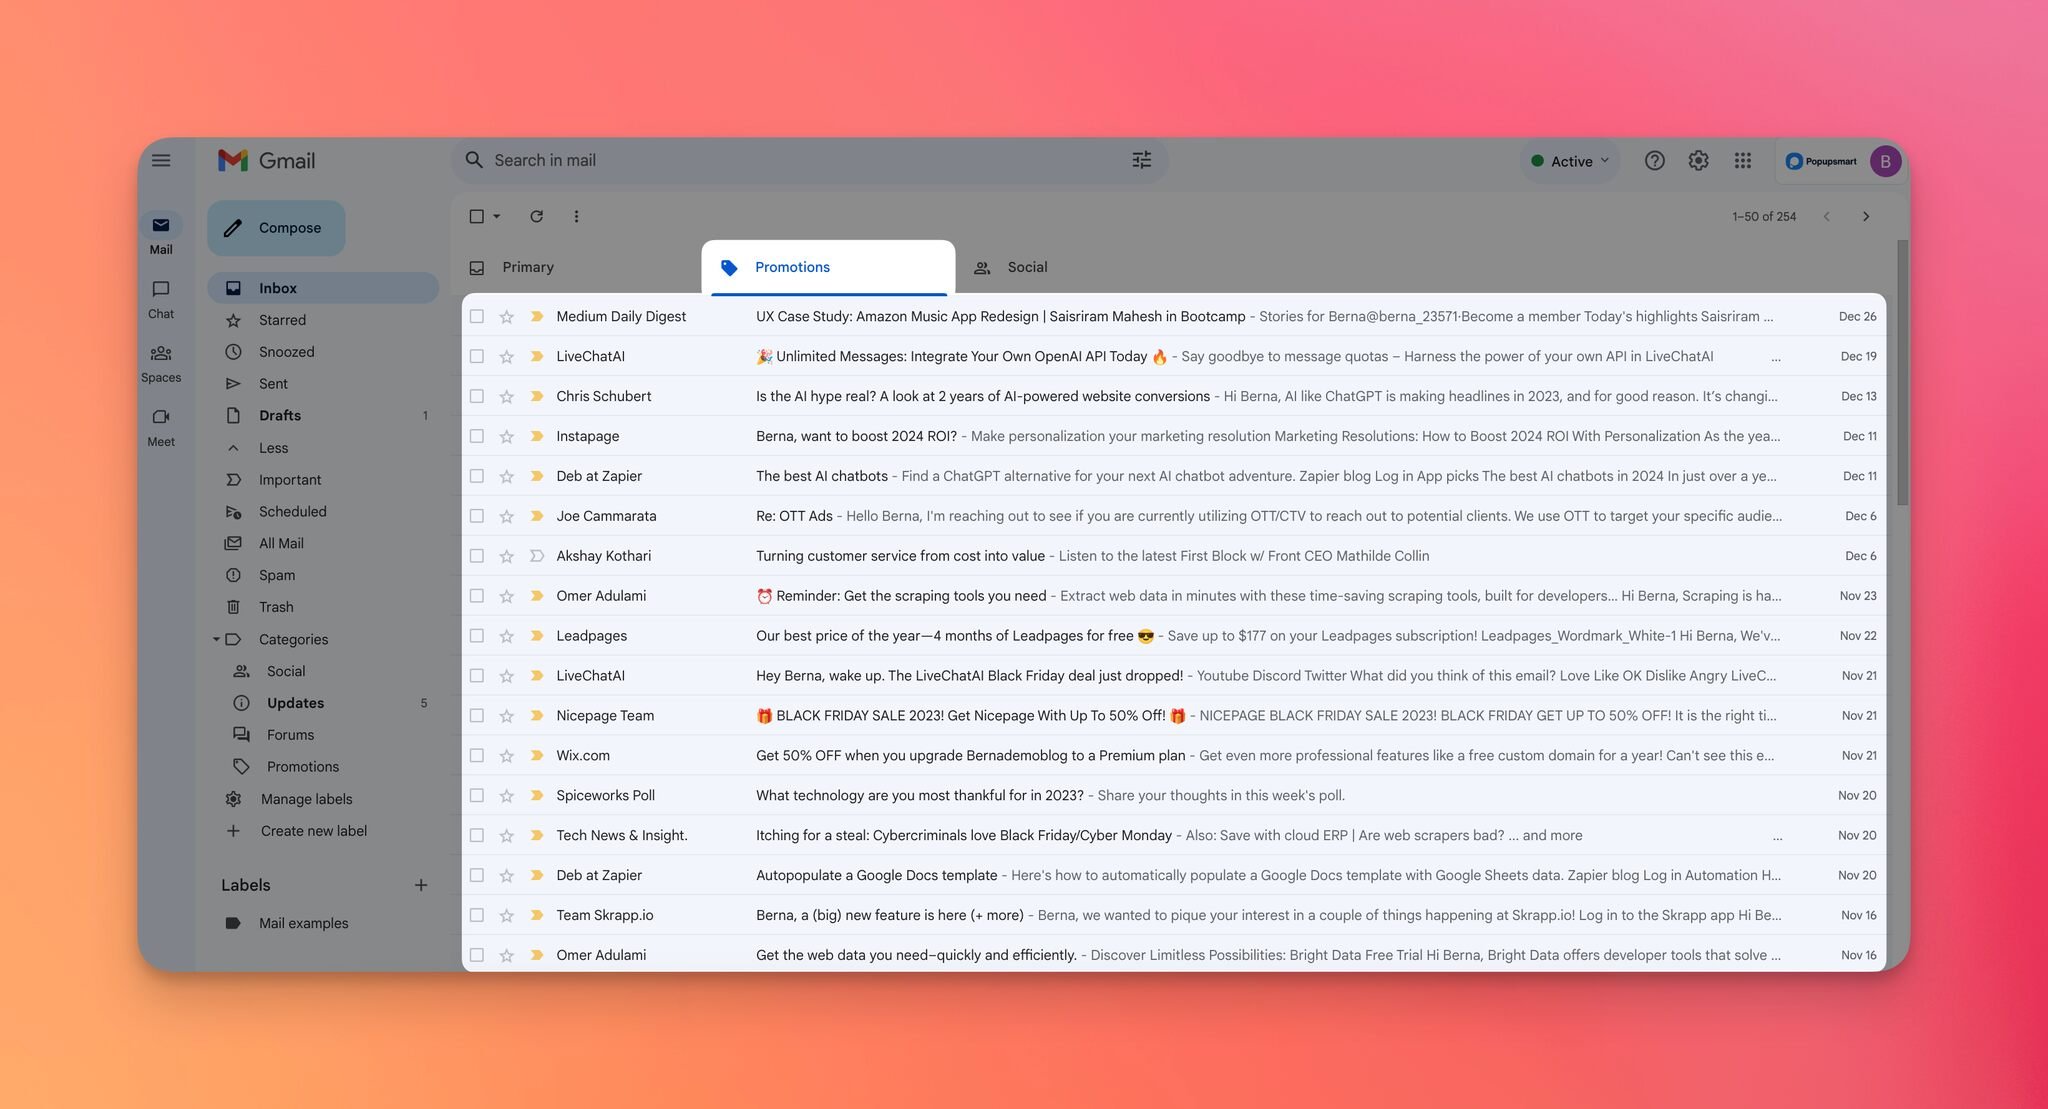The height and width of the screenshot is (1109, 2048).
Task: Check the Spiceworks Poll email checkbox
Action: (x=477, y=795)
